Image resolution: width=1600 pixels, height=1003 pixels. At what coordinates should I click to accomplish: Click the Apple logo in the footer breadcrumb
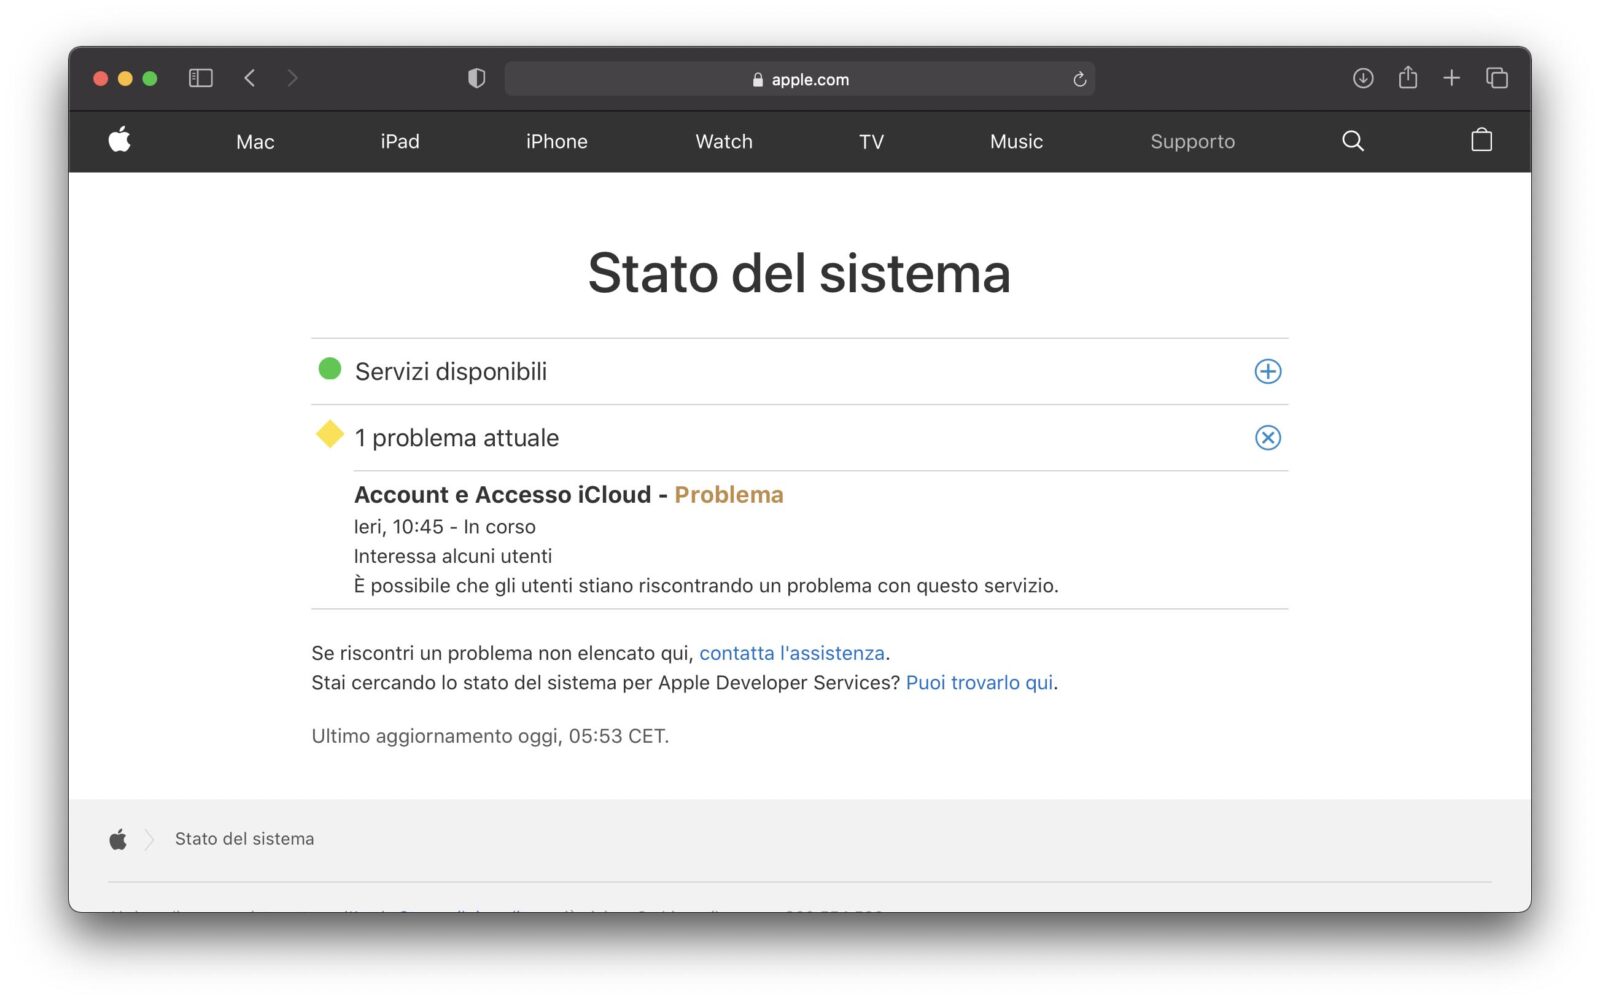coord(118,839)
